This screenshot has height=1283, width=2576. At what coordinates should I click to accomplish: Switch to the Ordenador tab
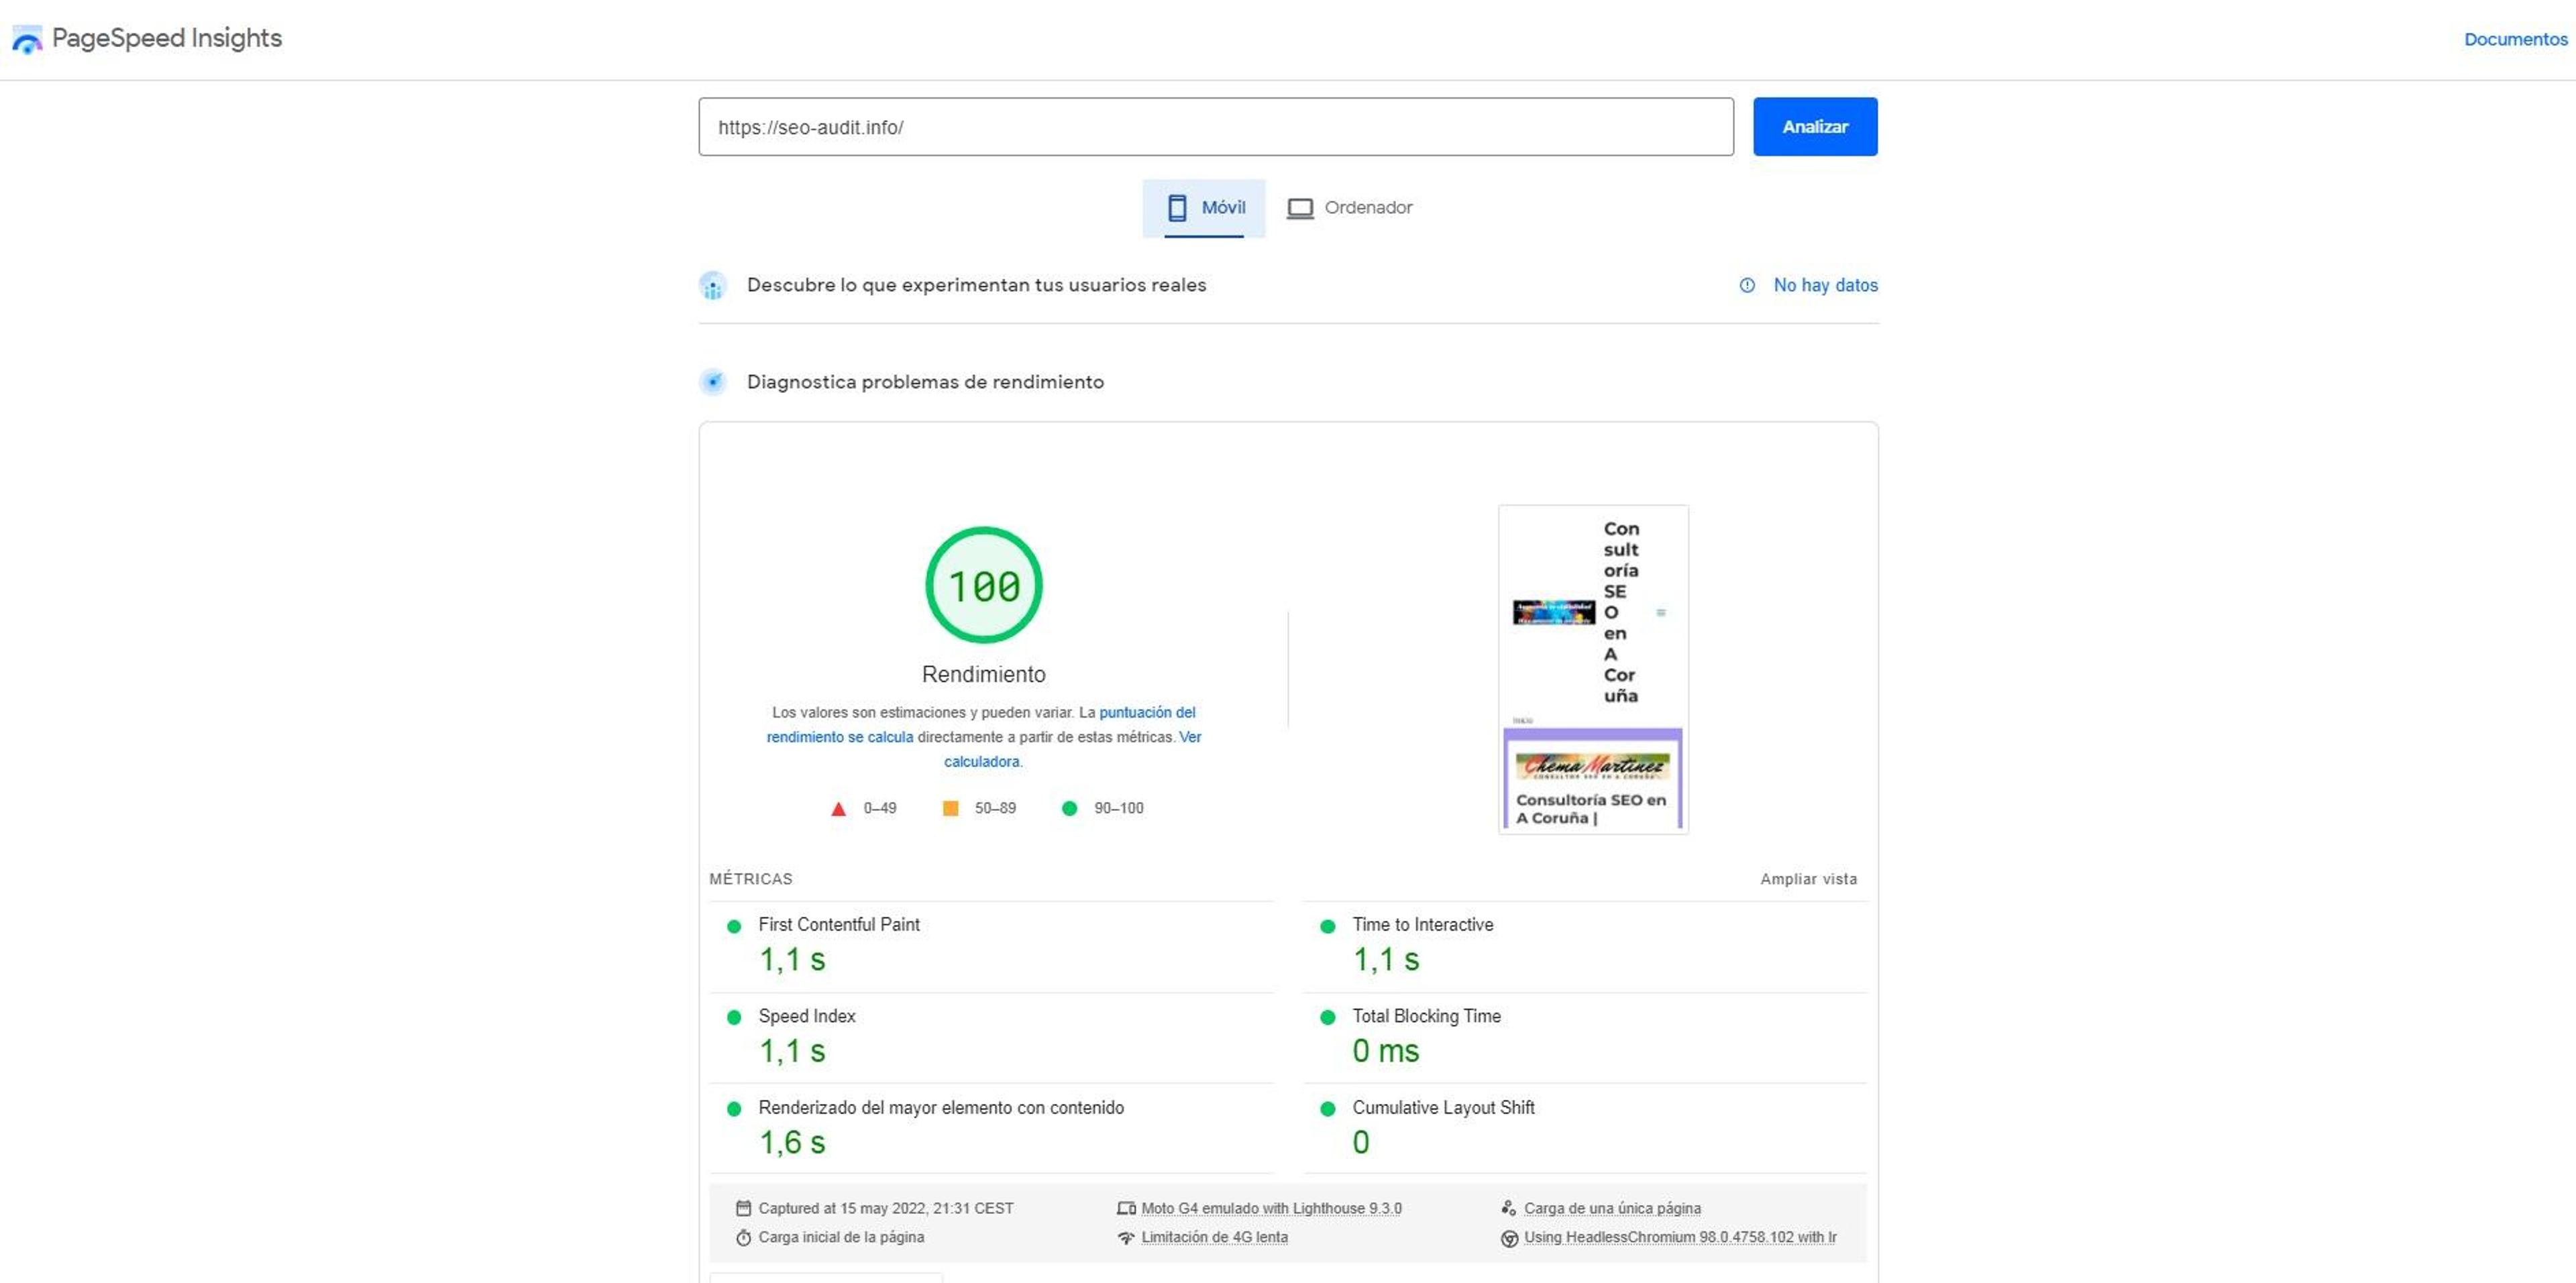[x=1349, y=208]
